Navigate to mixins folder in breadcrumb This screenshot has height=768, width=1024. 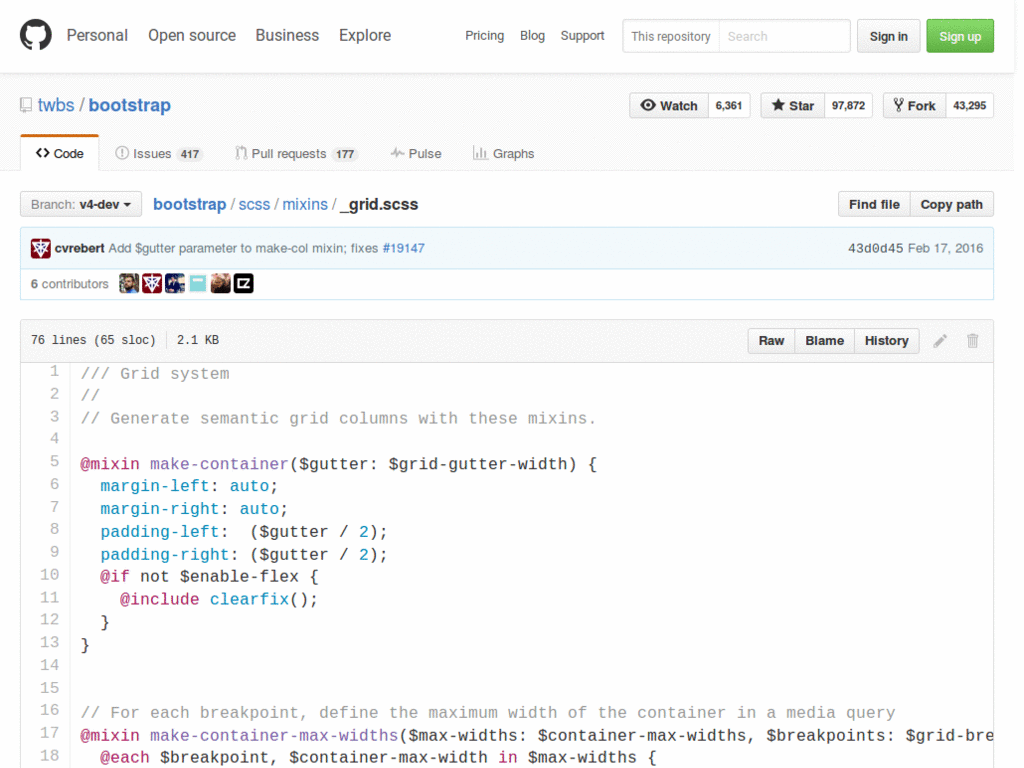(305, 204)
